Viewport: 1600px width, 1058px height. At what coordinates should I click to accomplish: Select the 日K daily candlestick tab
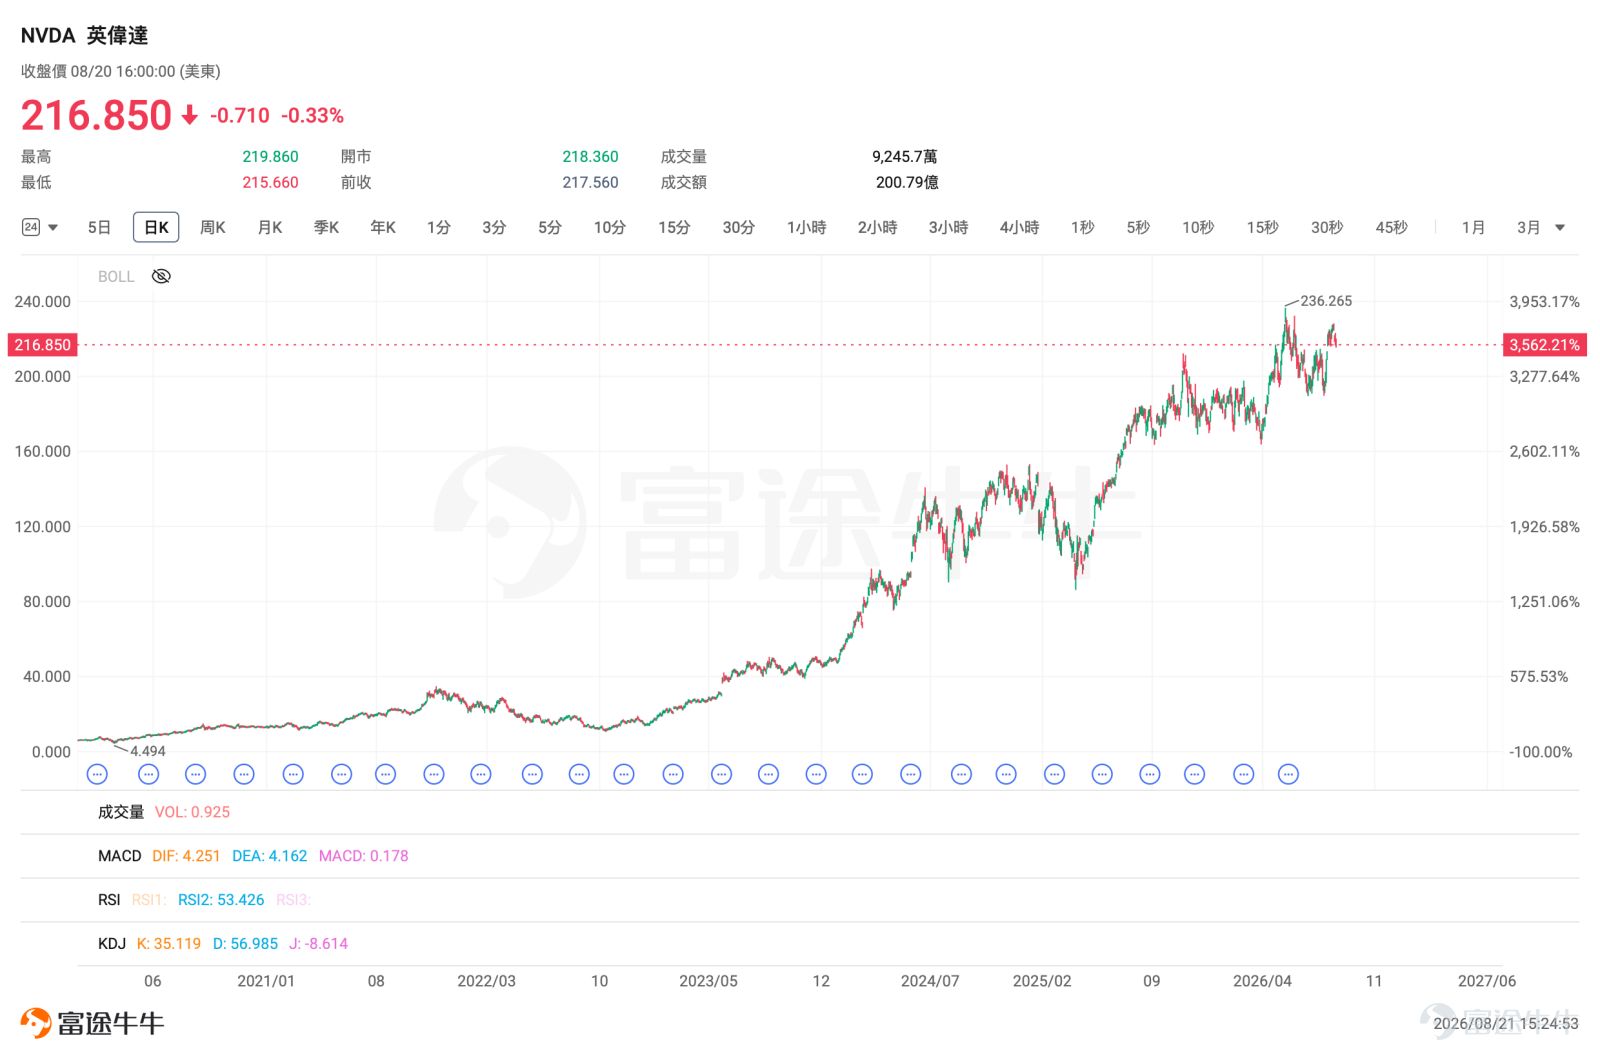tap(156, 227)
